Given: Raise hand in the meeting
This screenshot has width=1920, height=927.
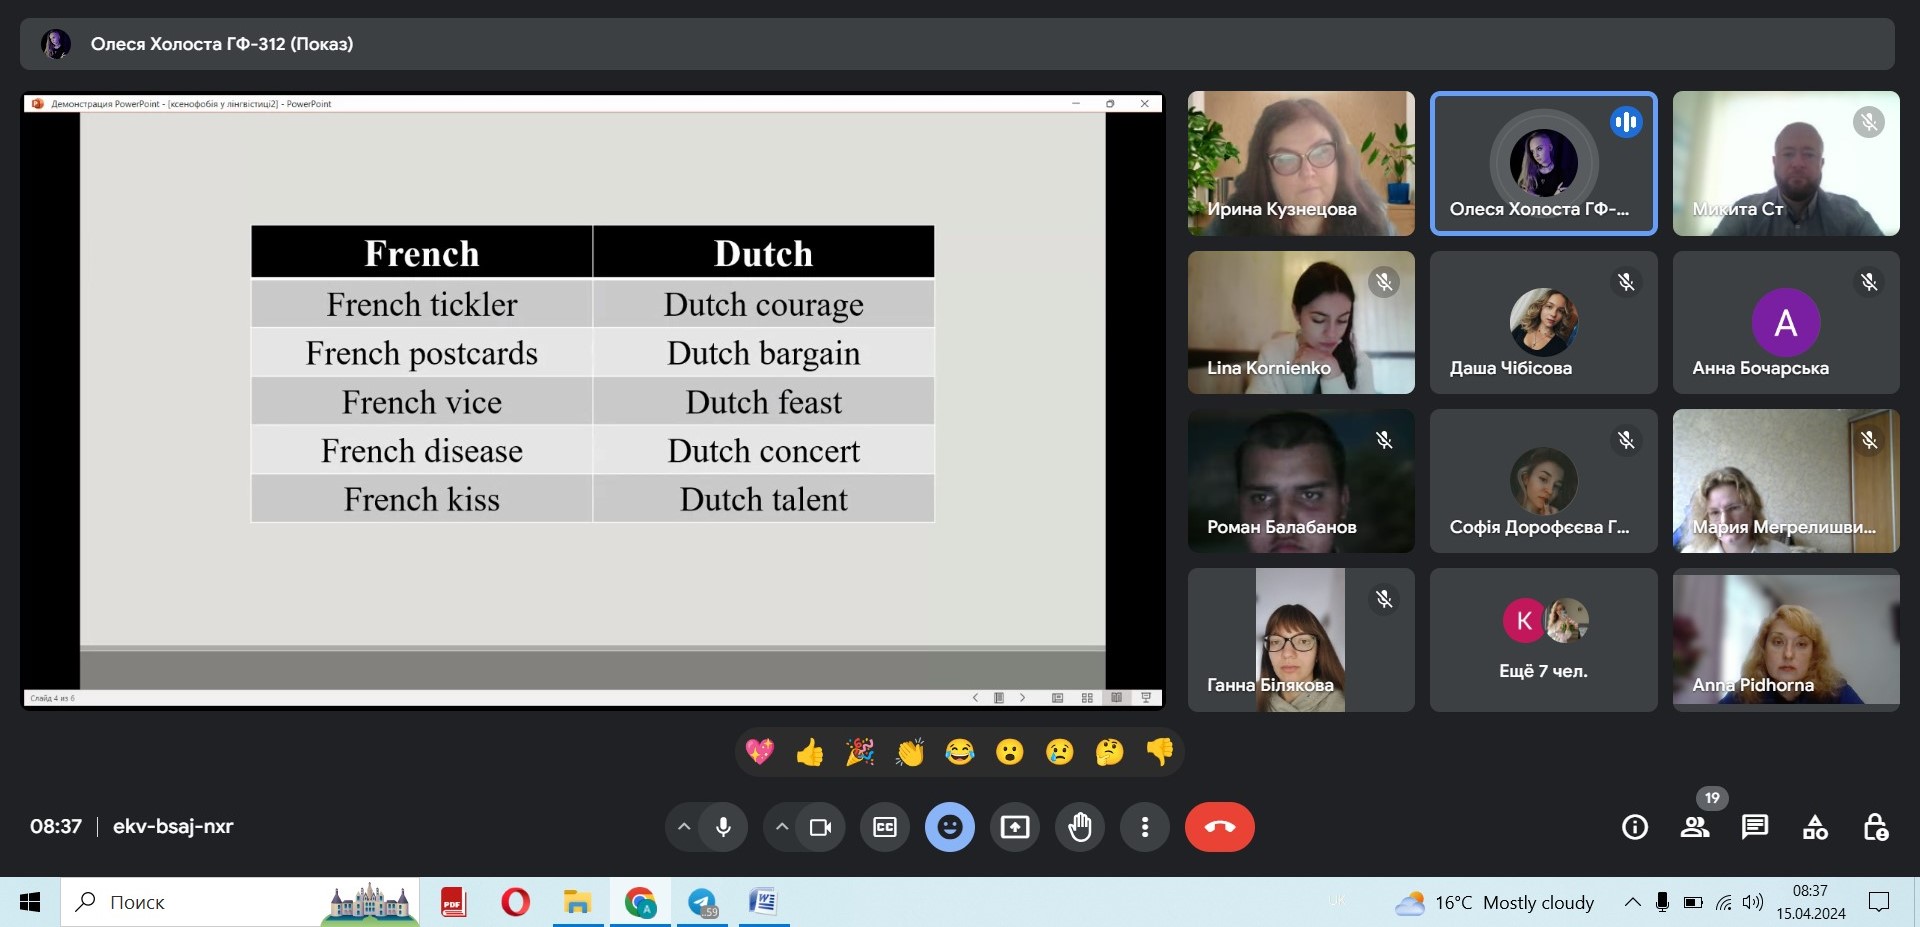Looking at the screenshot, I should pyautogui.click(x=1080, y=827).
